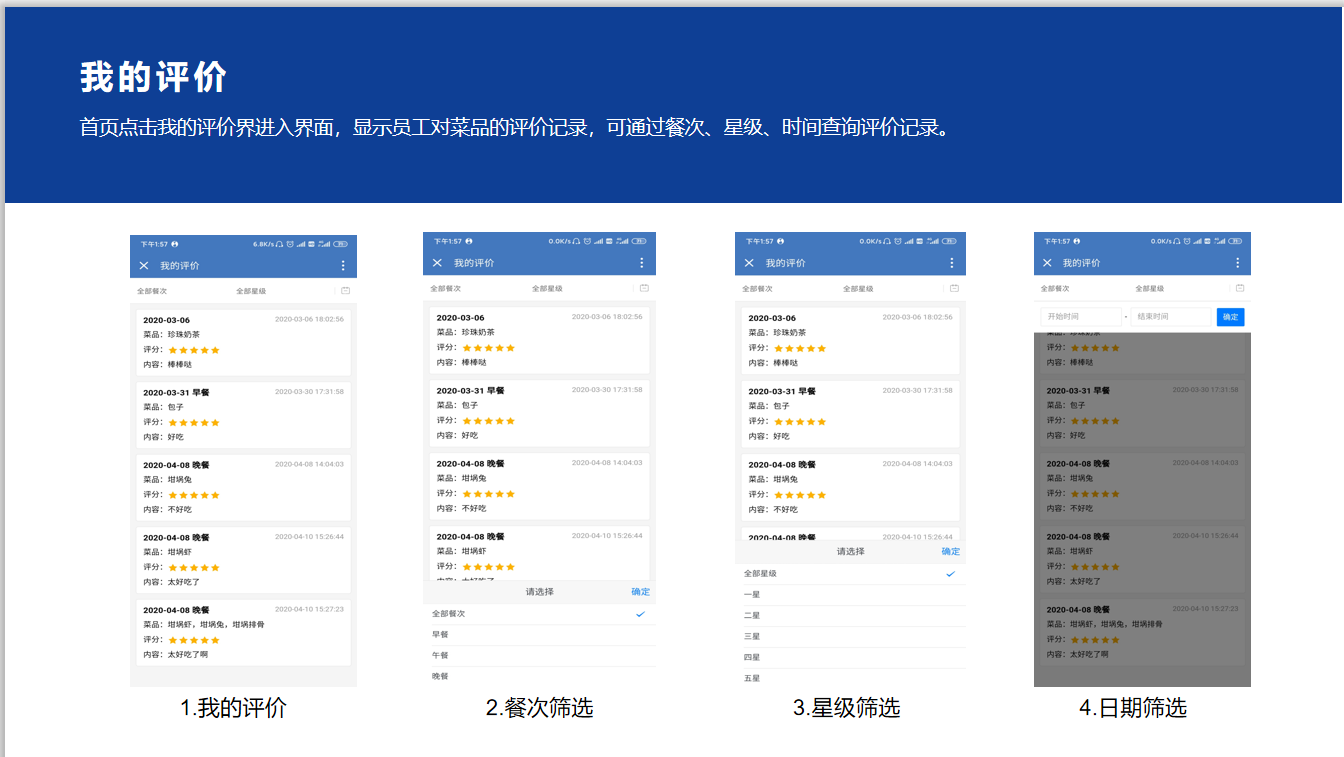Viewport: 1344px width, 757px height.
Task: Open 全部餐次 filter in screenshot 1.我的评价
Action: [x=152, y=291]
